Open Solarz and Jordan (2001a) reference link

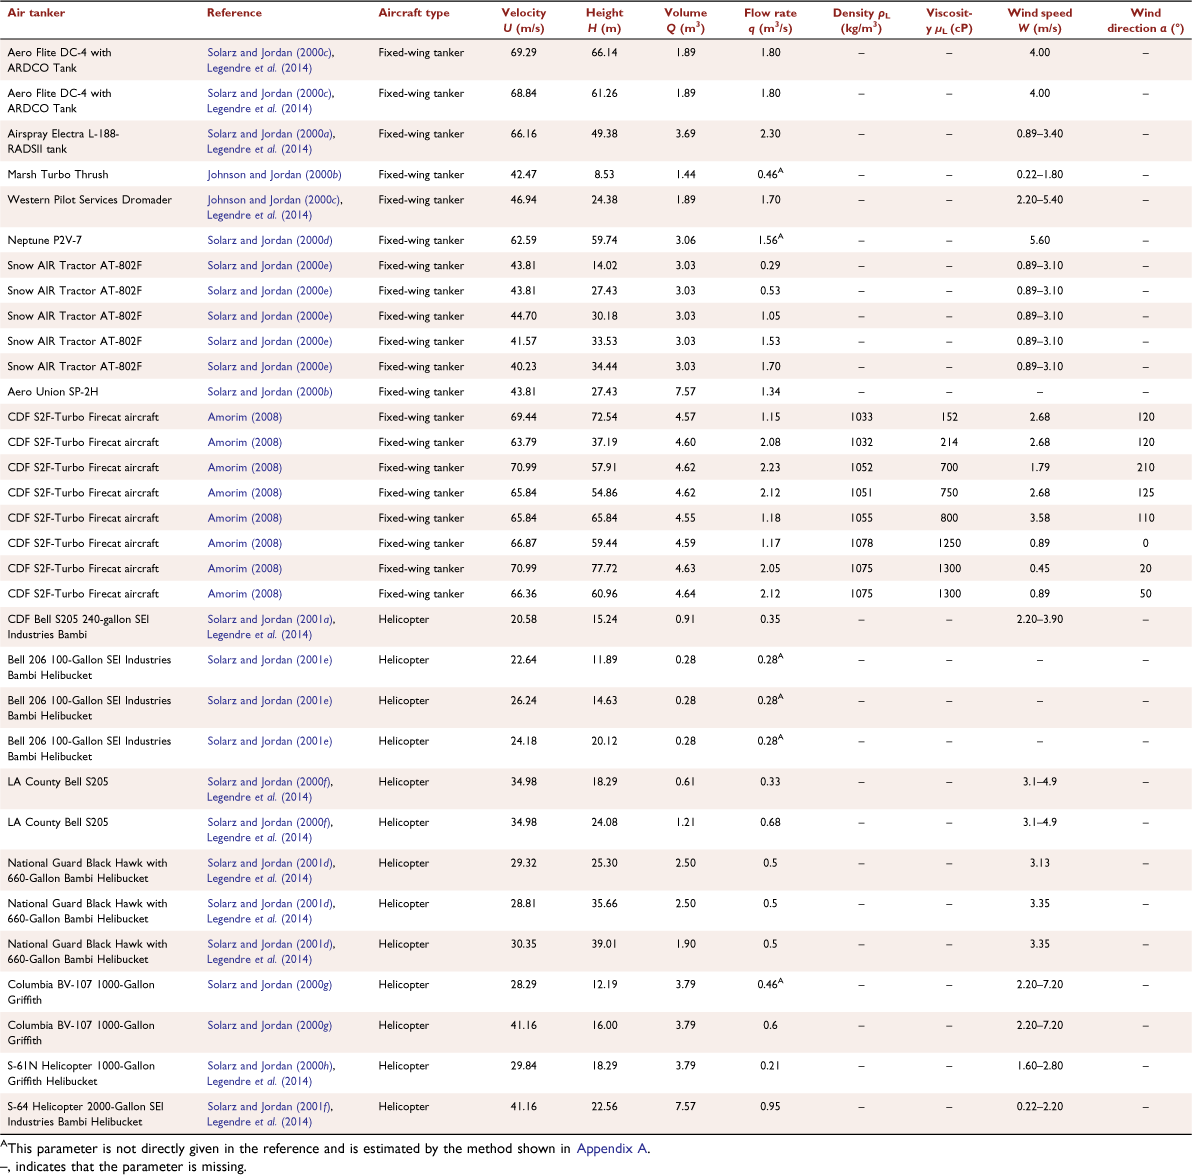[x=270, y=619]
